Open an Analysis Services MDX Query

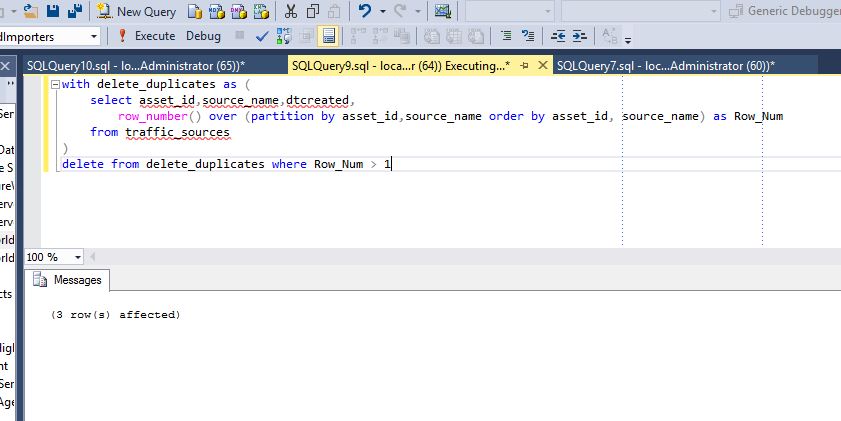click(x=217, y=11)
